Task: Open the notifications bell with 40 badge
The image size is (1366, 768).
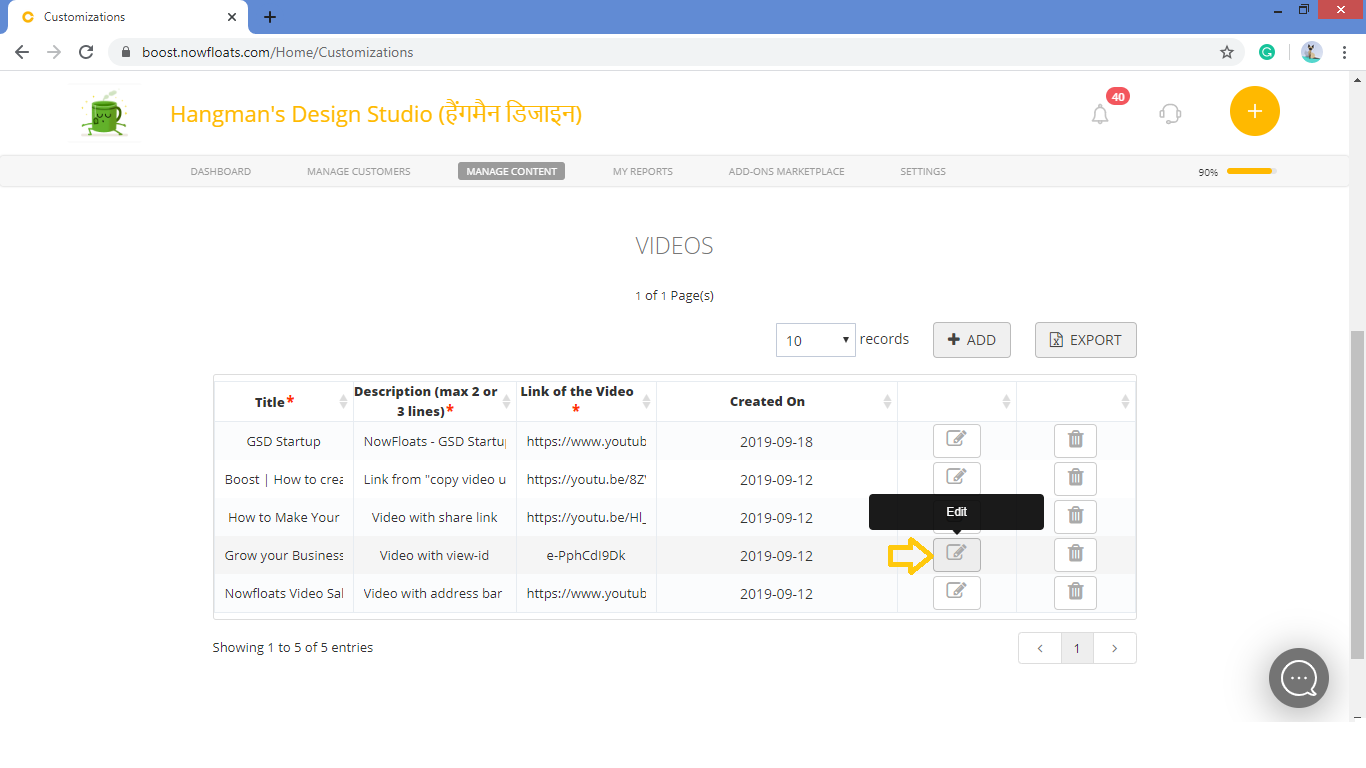Action: [x=1100, y=114]
